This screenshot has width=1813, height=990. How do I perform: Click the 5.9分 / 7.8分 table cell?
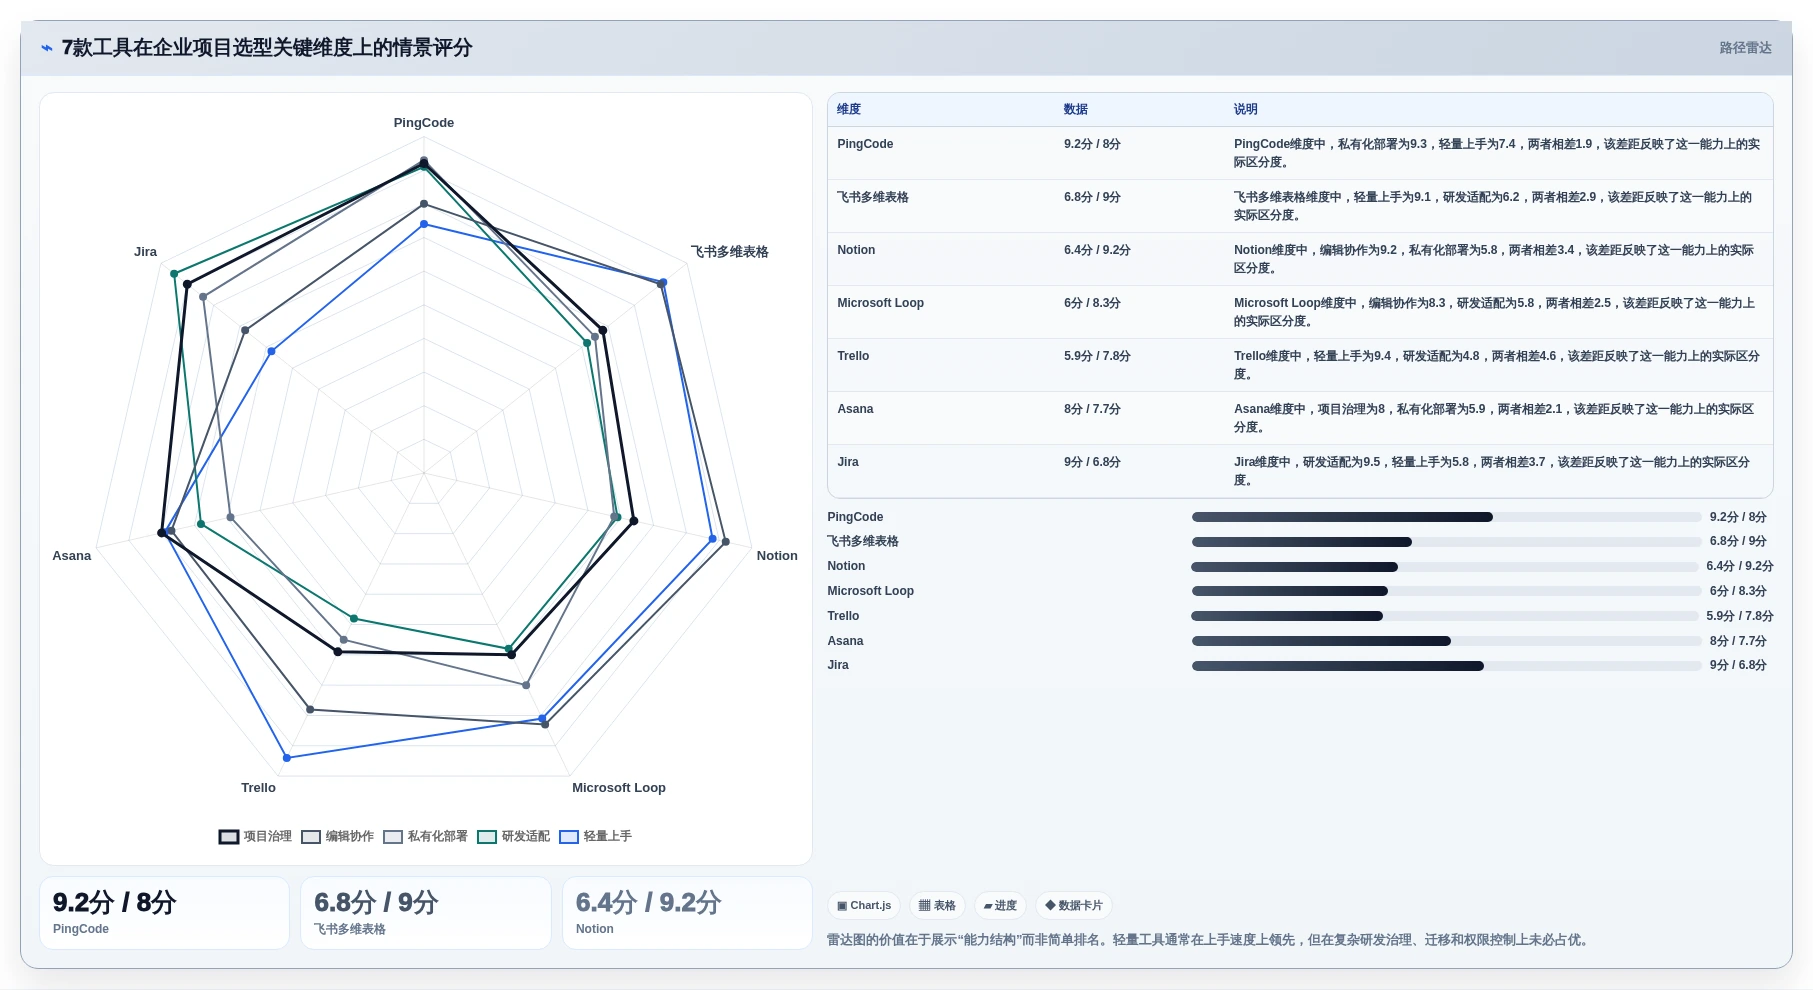[x=1097, y=356]
